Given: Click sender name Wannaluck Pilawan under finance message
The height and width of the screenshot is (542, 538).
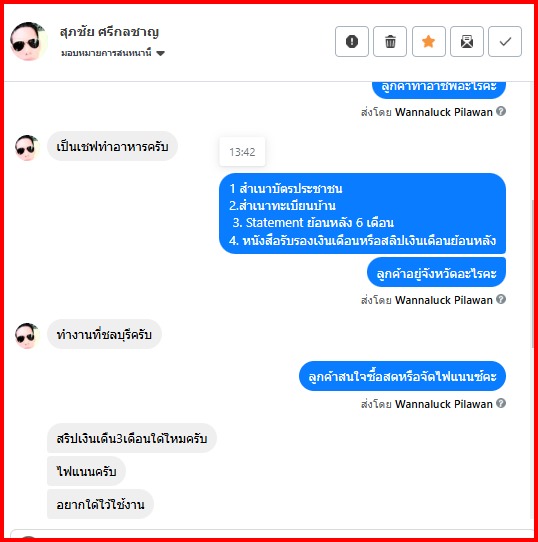Looking at the screenshot, I should coord(444,404).
